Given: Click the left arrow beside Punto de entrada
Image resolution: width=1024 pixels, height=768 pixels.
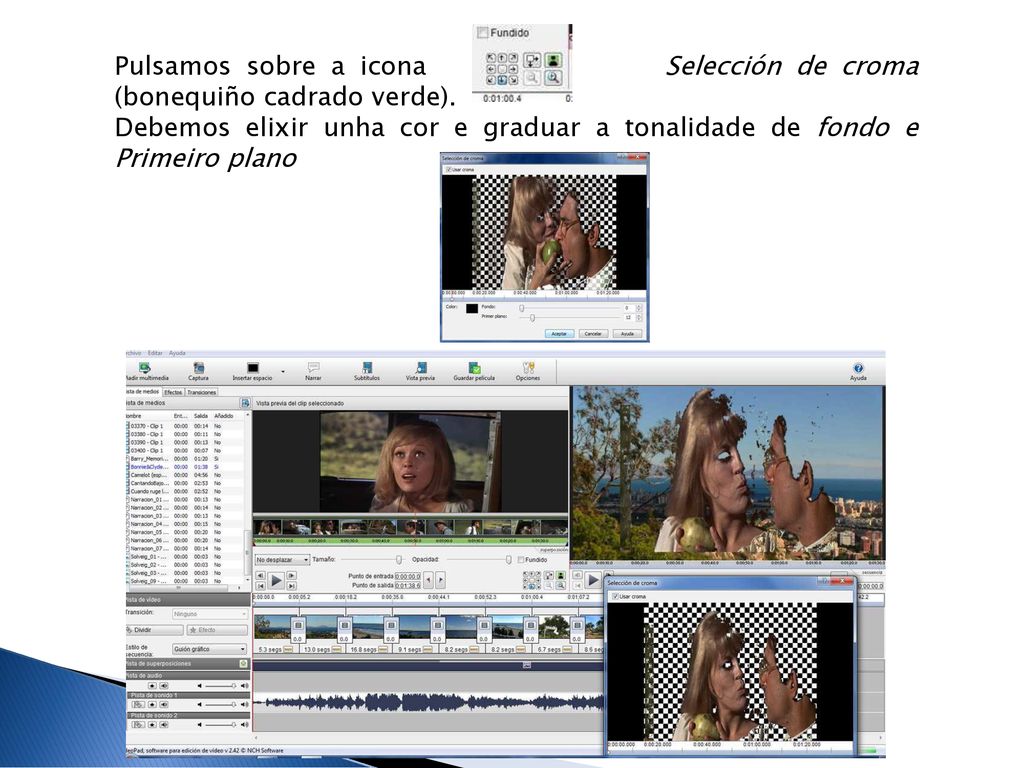Looking at the screenshot, I should click(428, 580).
